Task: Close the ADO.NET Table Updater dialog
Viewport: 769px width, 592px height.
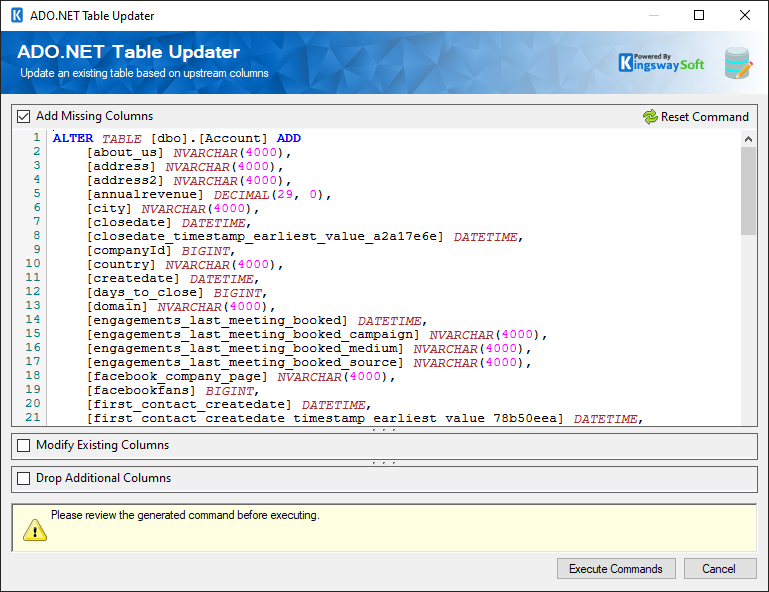Action: (x=745, y=16)
